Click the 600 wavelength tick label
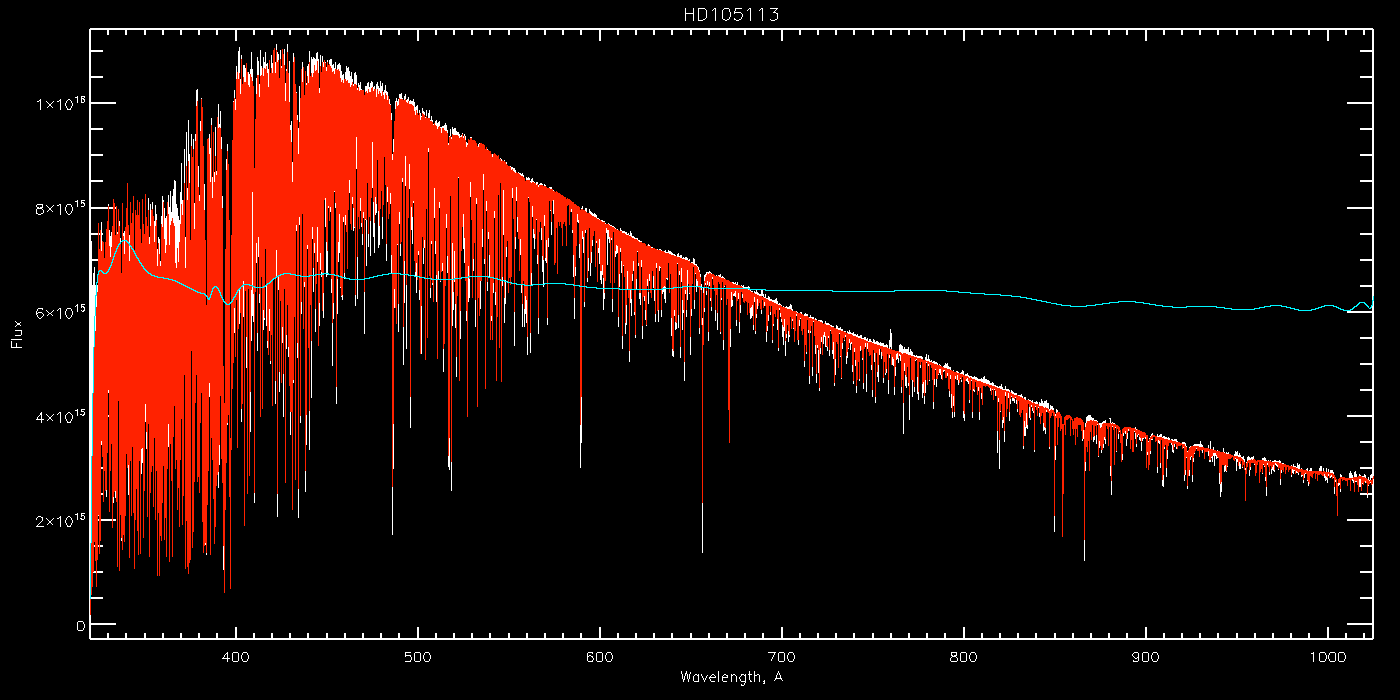The height and width of the screenshot is (700, 1400). pos(600,656)
